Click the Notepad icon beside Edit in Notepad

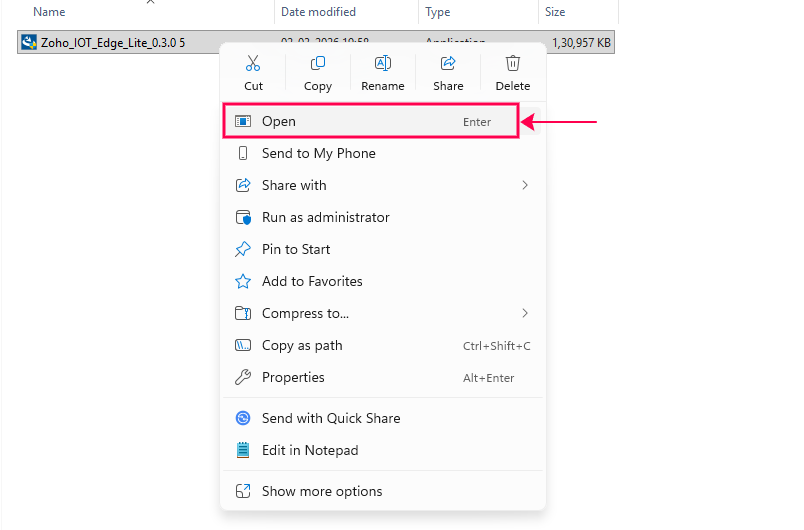click(x=243, y=450)
